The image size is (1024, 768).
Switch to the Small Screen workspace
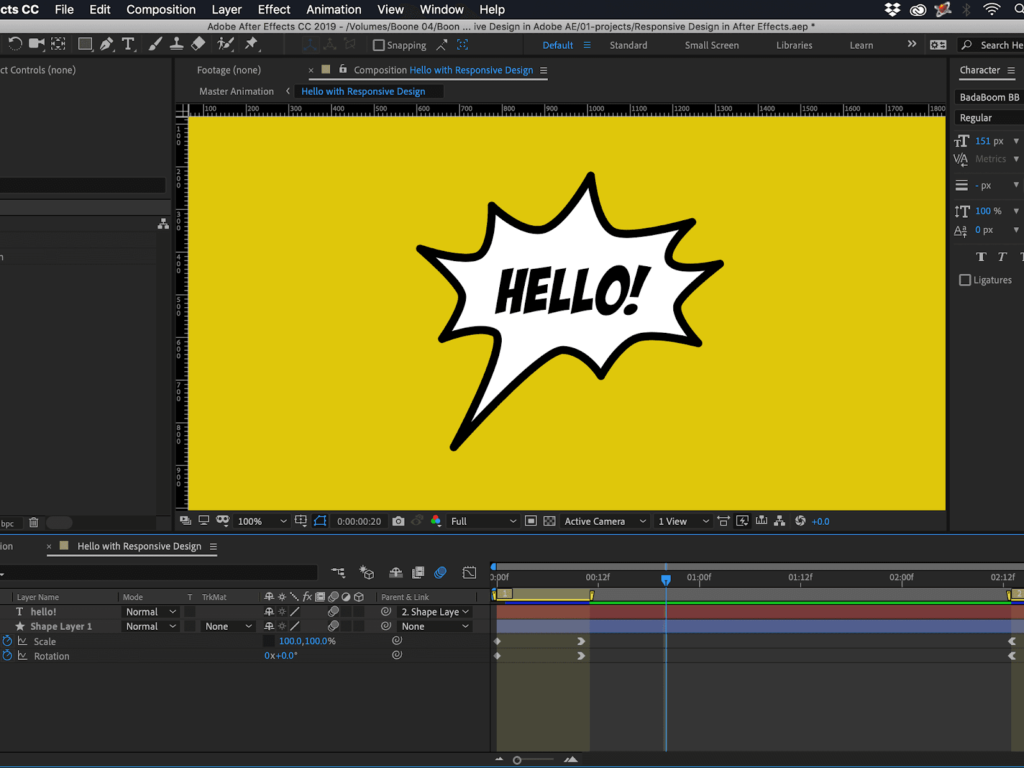(x=712, y=45)
